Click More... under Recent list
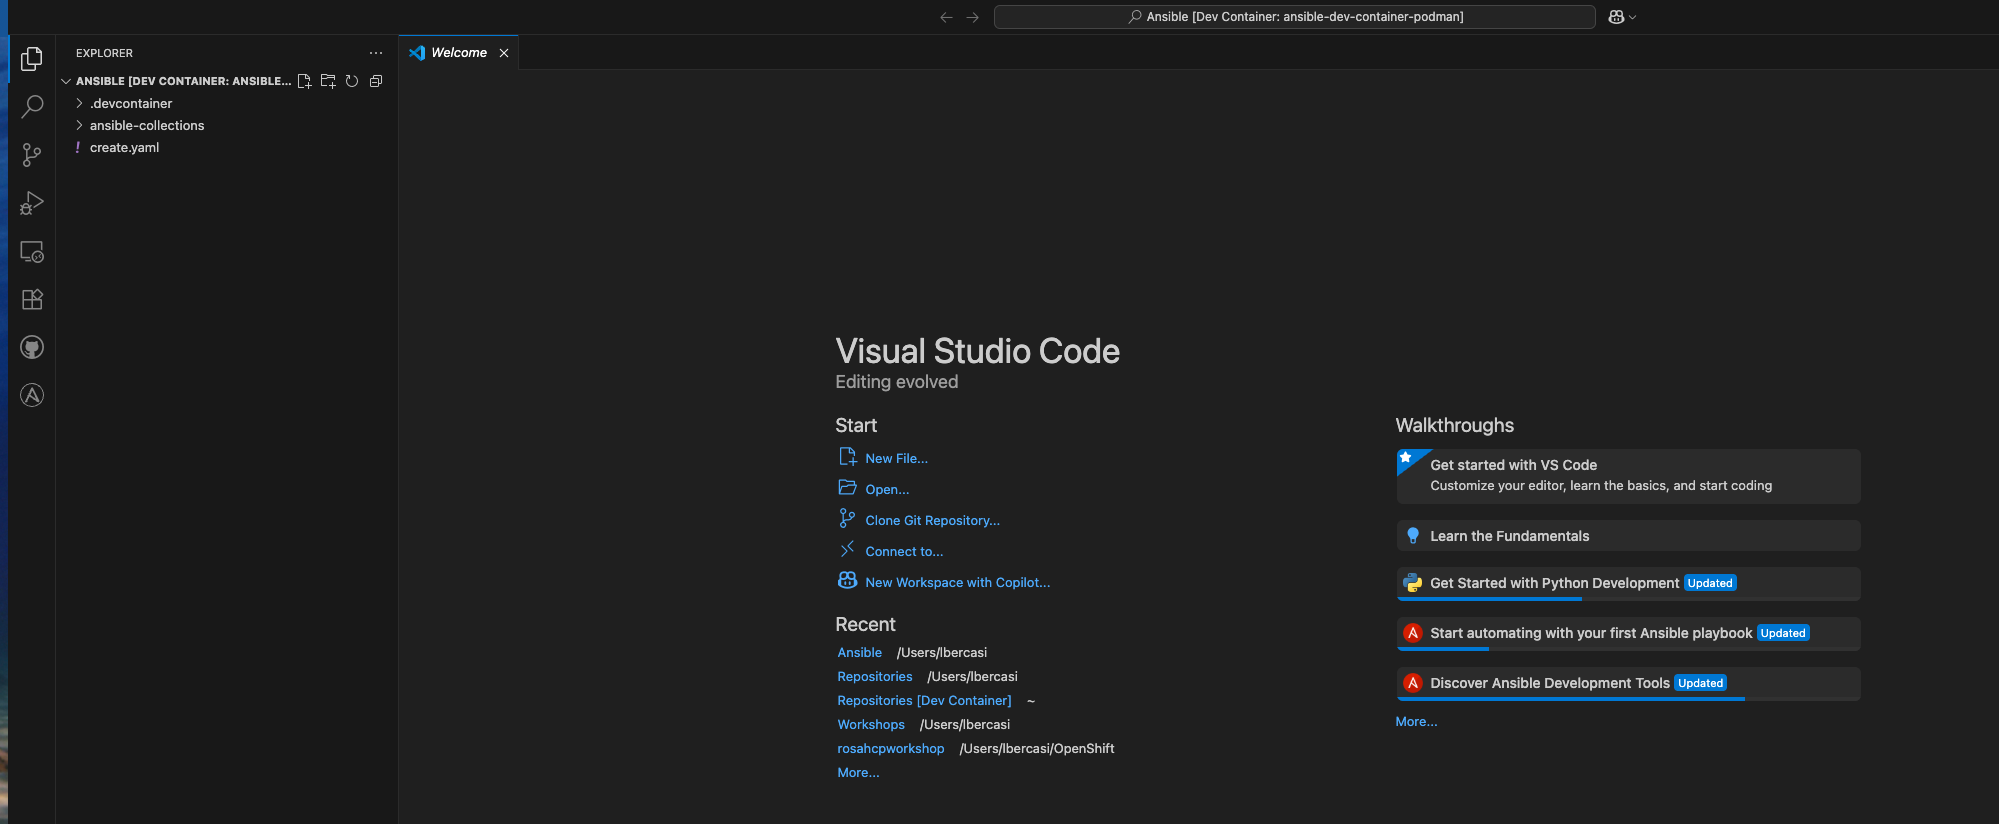 (x=858, y=772)
